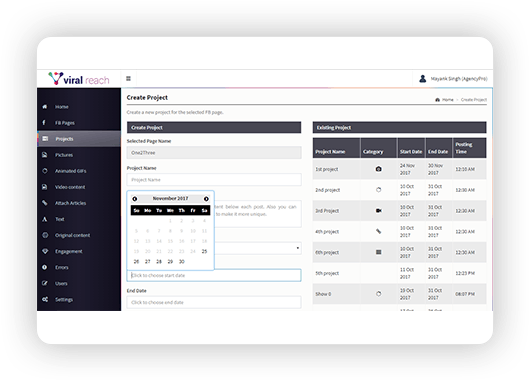Viewport: 531px width, 381px height.
Task: Go to next month in calendar
Action: click(206, 199)
